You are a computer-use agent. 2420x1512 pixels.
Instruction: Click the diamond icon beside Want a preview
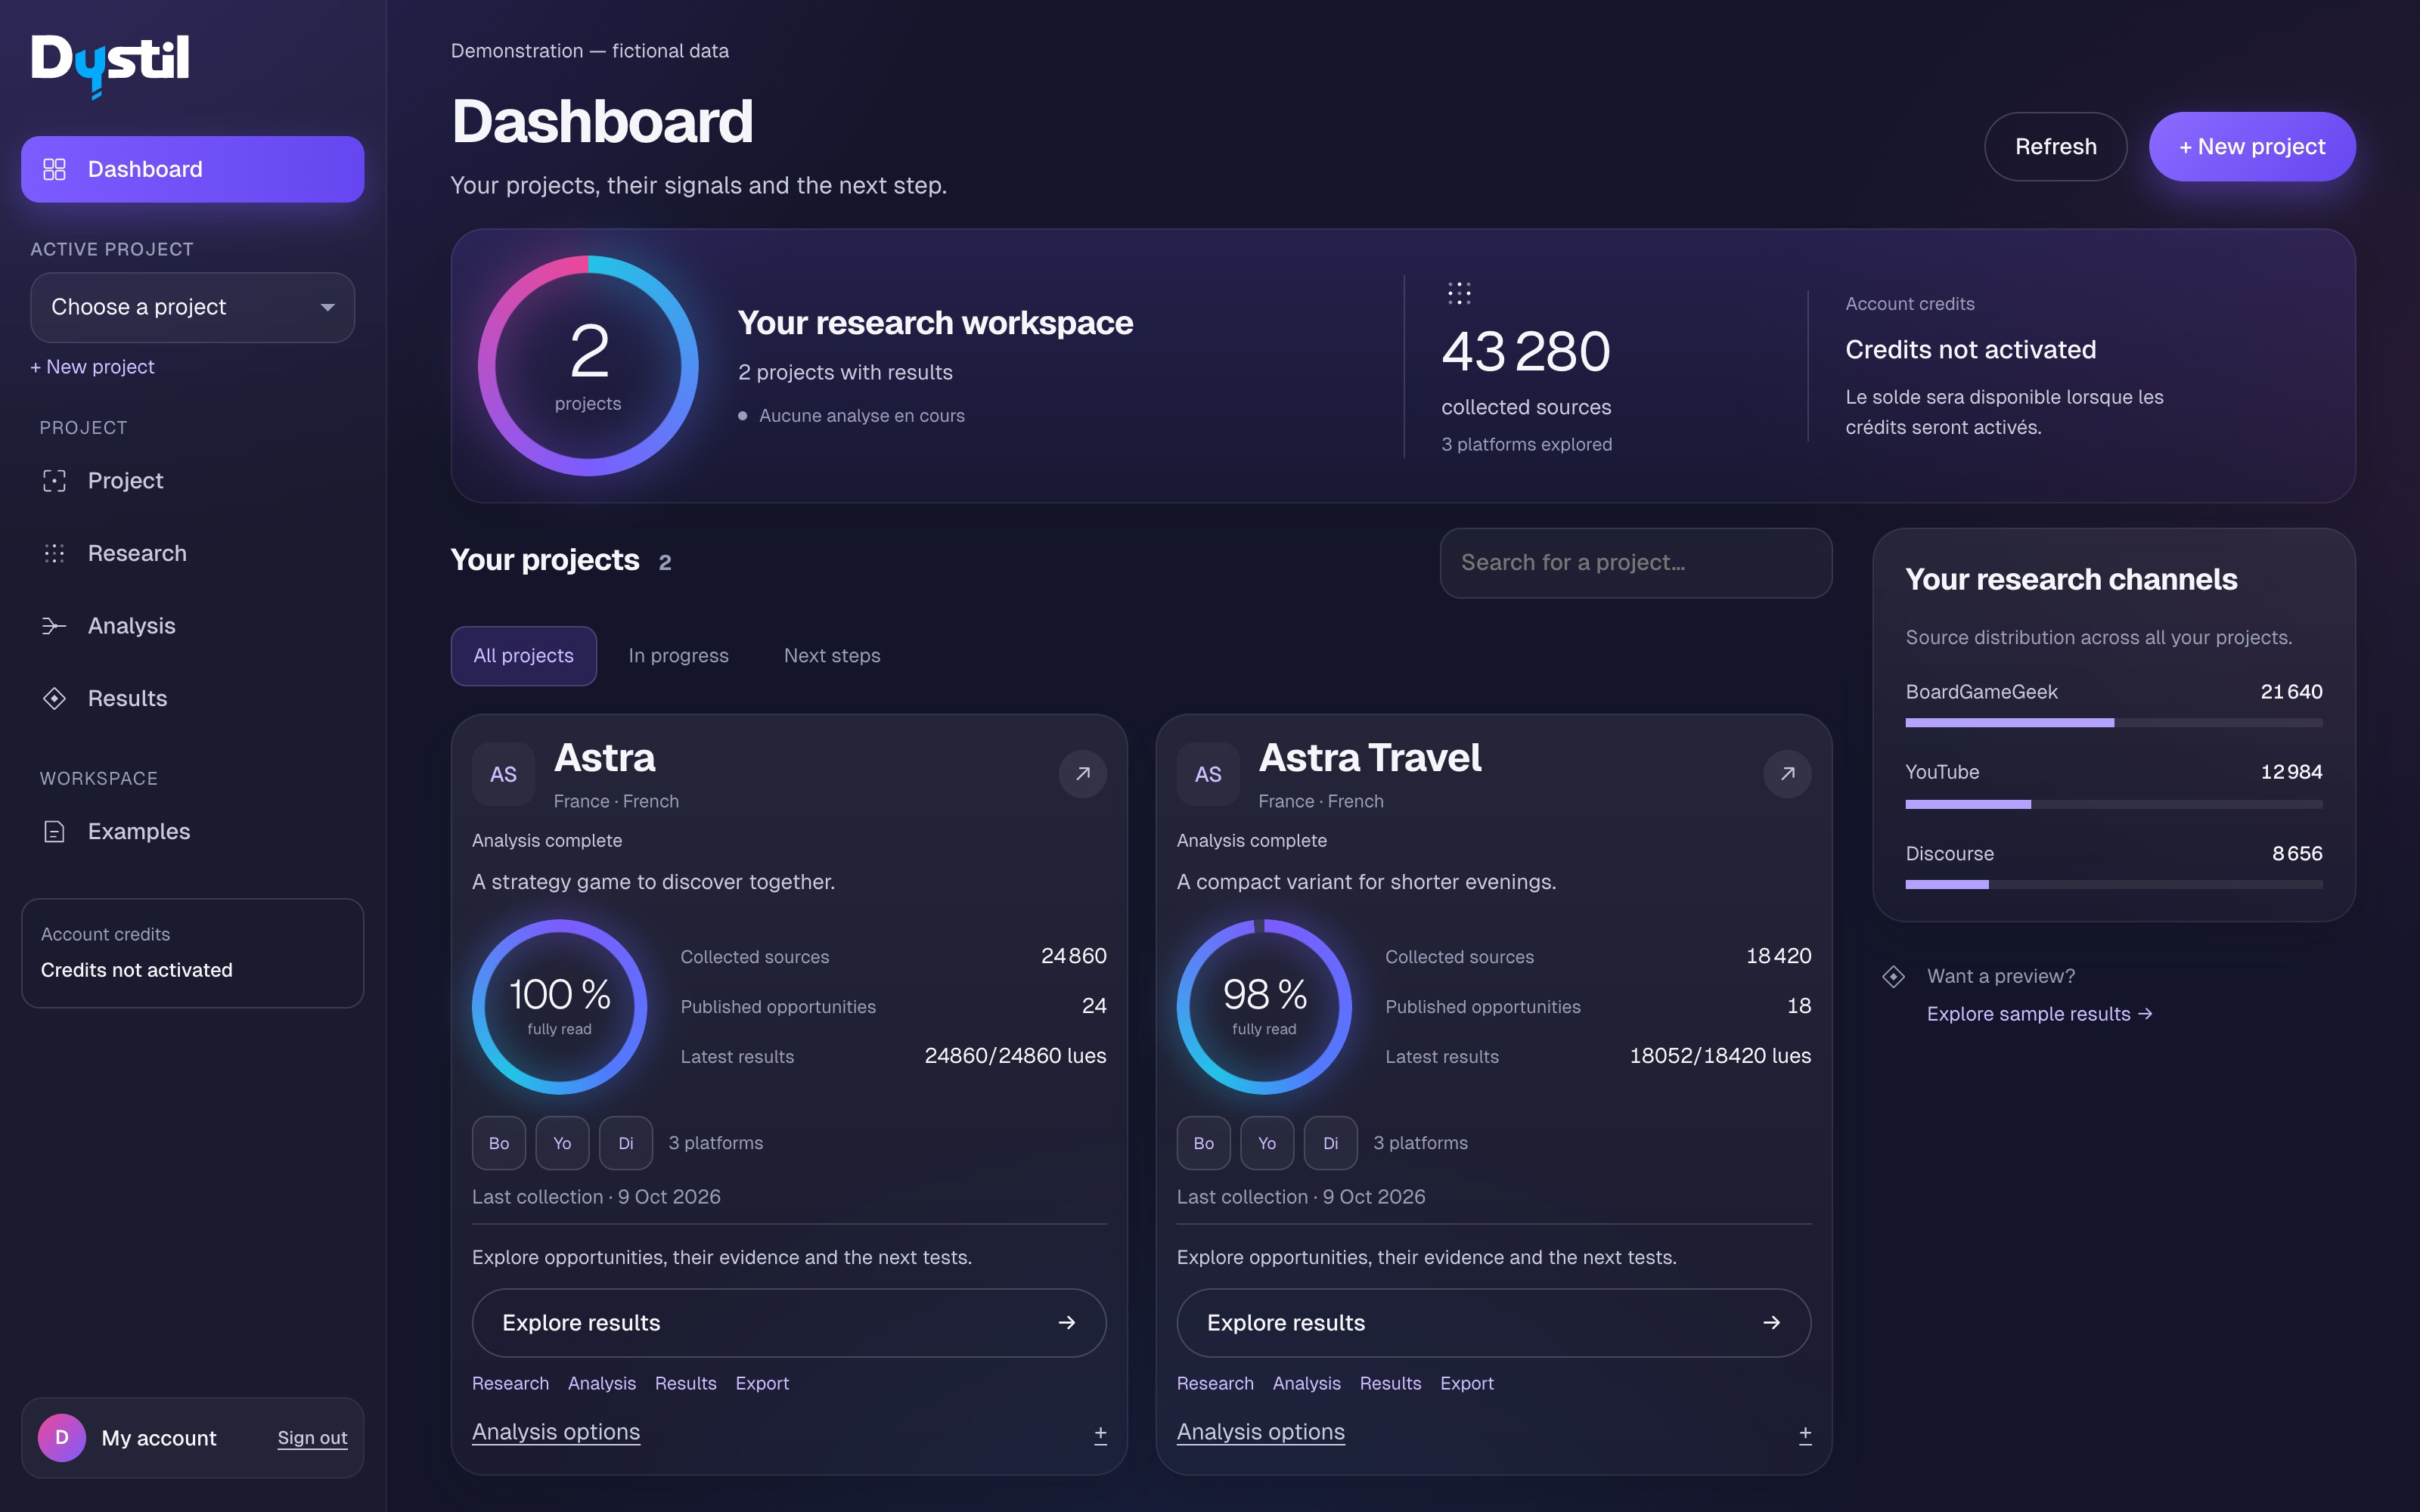[1894, 976]
